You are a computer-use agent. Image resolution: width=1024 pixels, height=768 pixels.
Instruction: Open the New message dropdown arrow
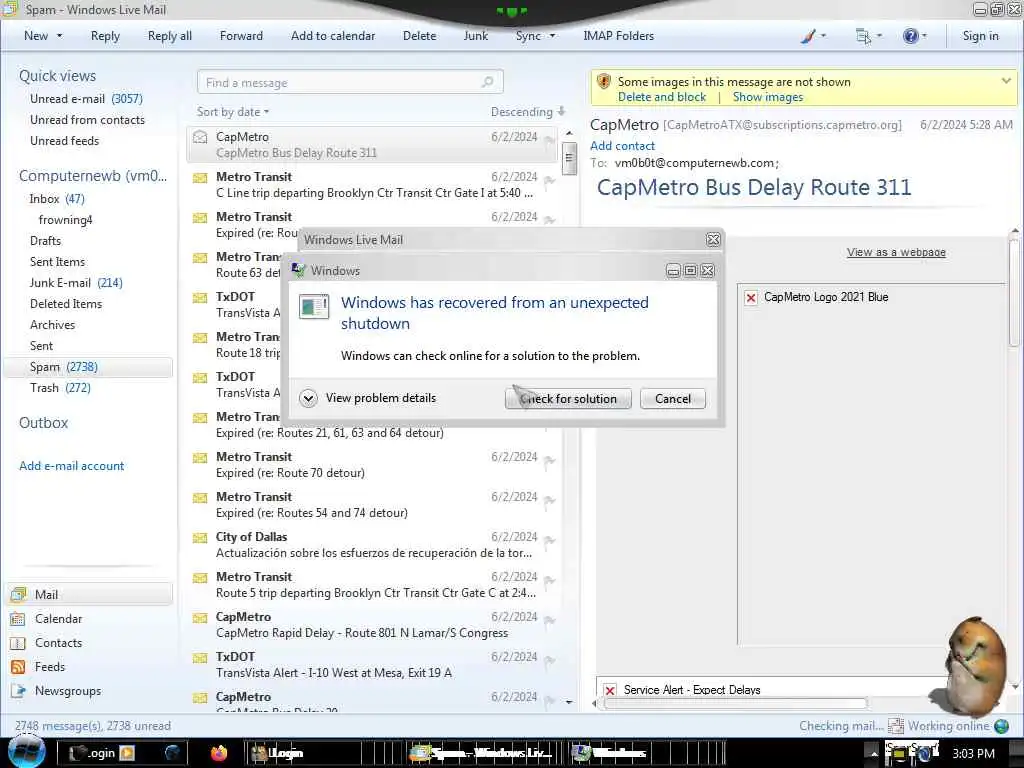(59, 36)
